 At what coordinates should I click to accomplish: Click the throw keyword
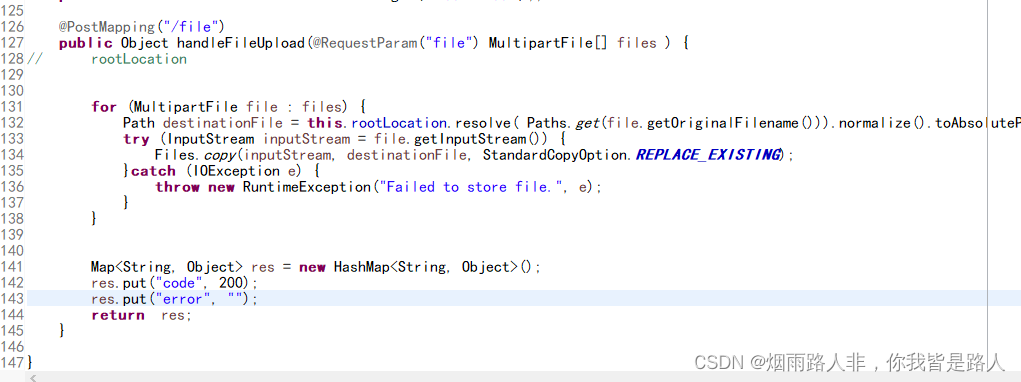(177, 187)
